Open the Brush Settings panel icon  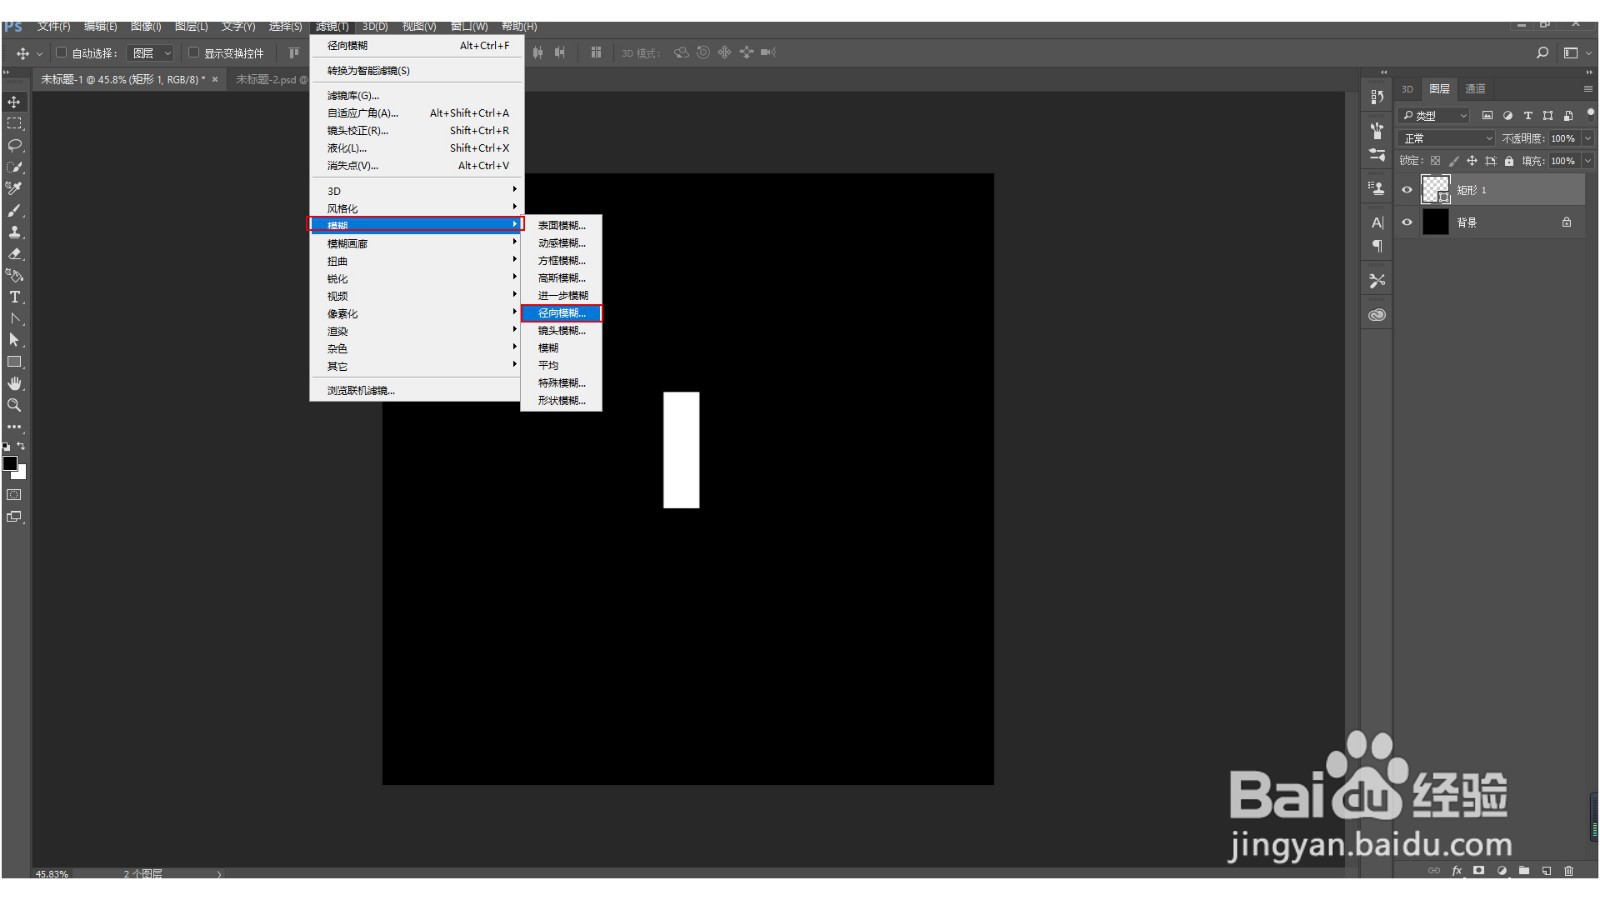1377,155
